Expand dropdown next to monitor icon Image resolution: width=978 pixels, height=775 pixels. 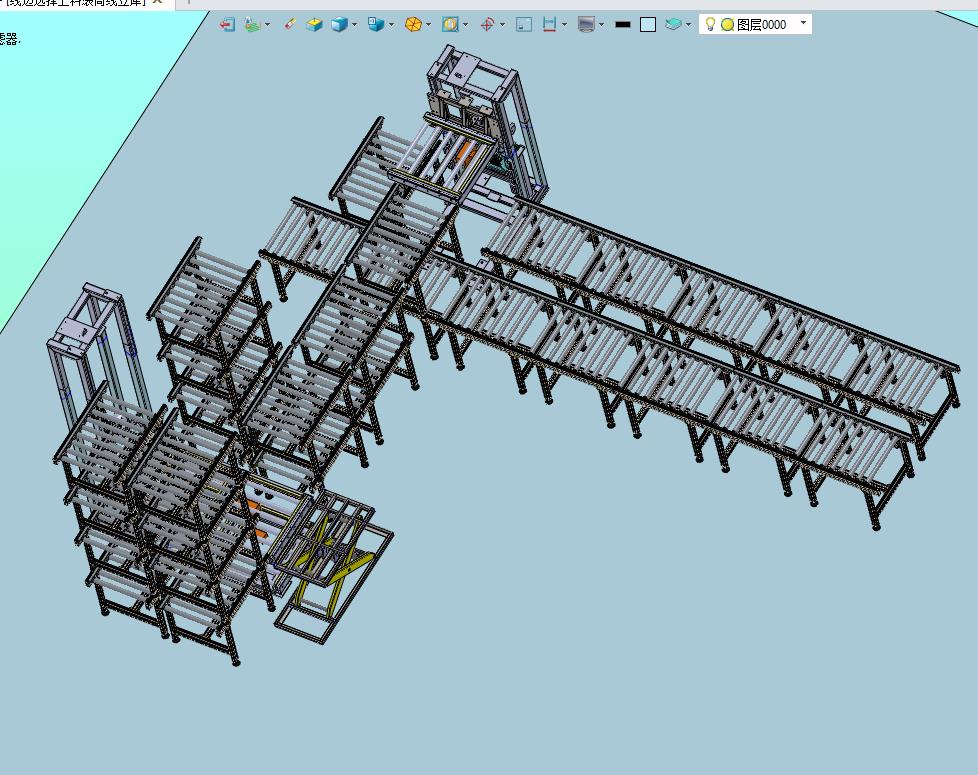coord(601,25)
